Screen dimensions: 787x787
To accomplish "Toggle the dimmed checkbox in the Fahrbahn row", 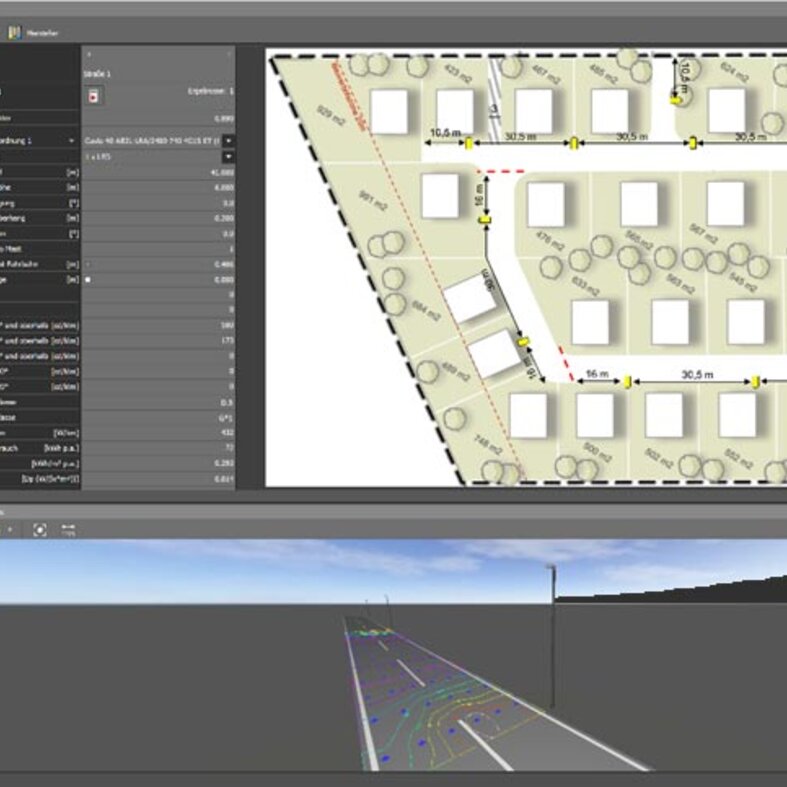I will point(89,264).
